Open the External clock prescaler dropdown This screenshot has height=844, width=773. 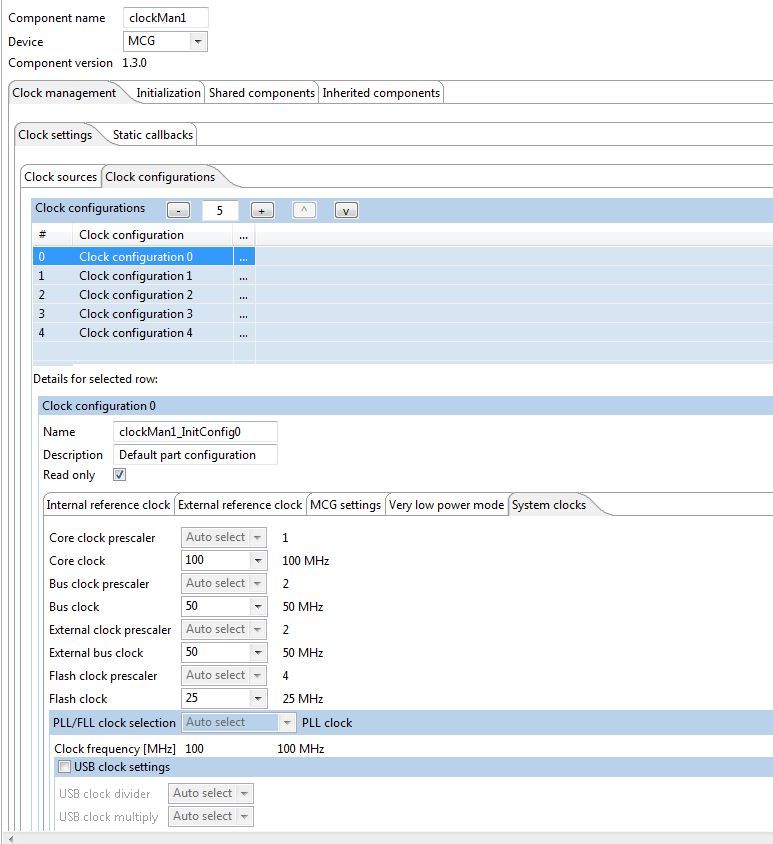(223, 629)
